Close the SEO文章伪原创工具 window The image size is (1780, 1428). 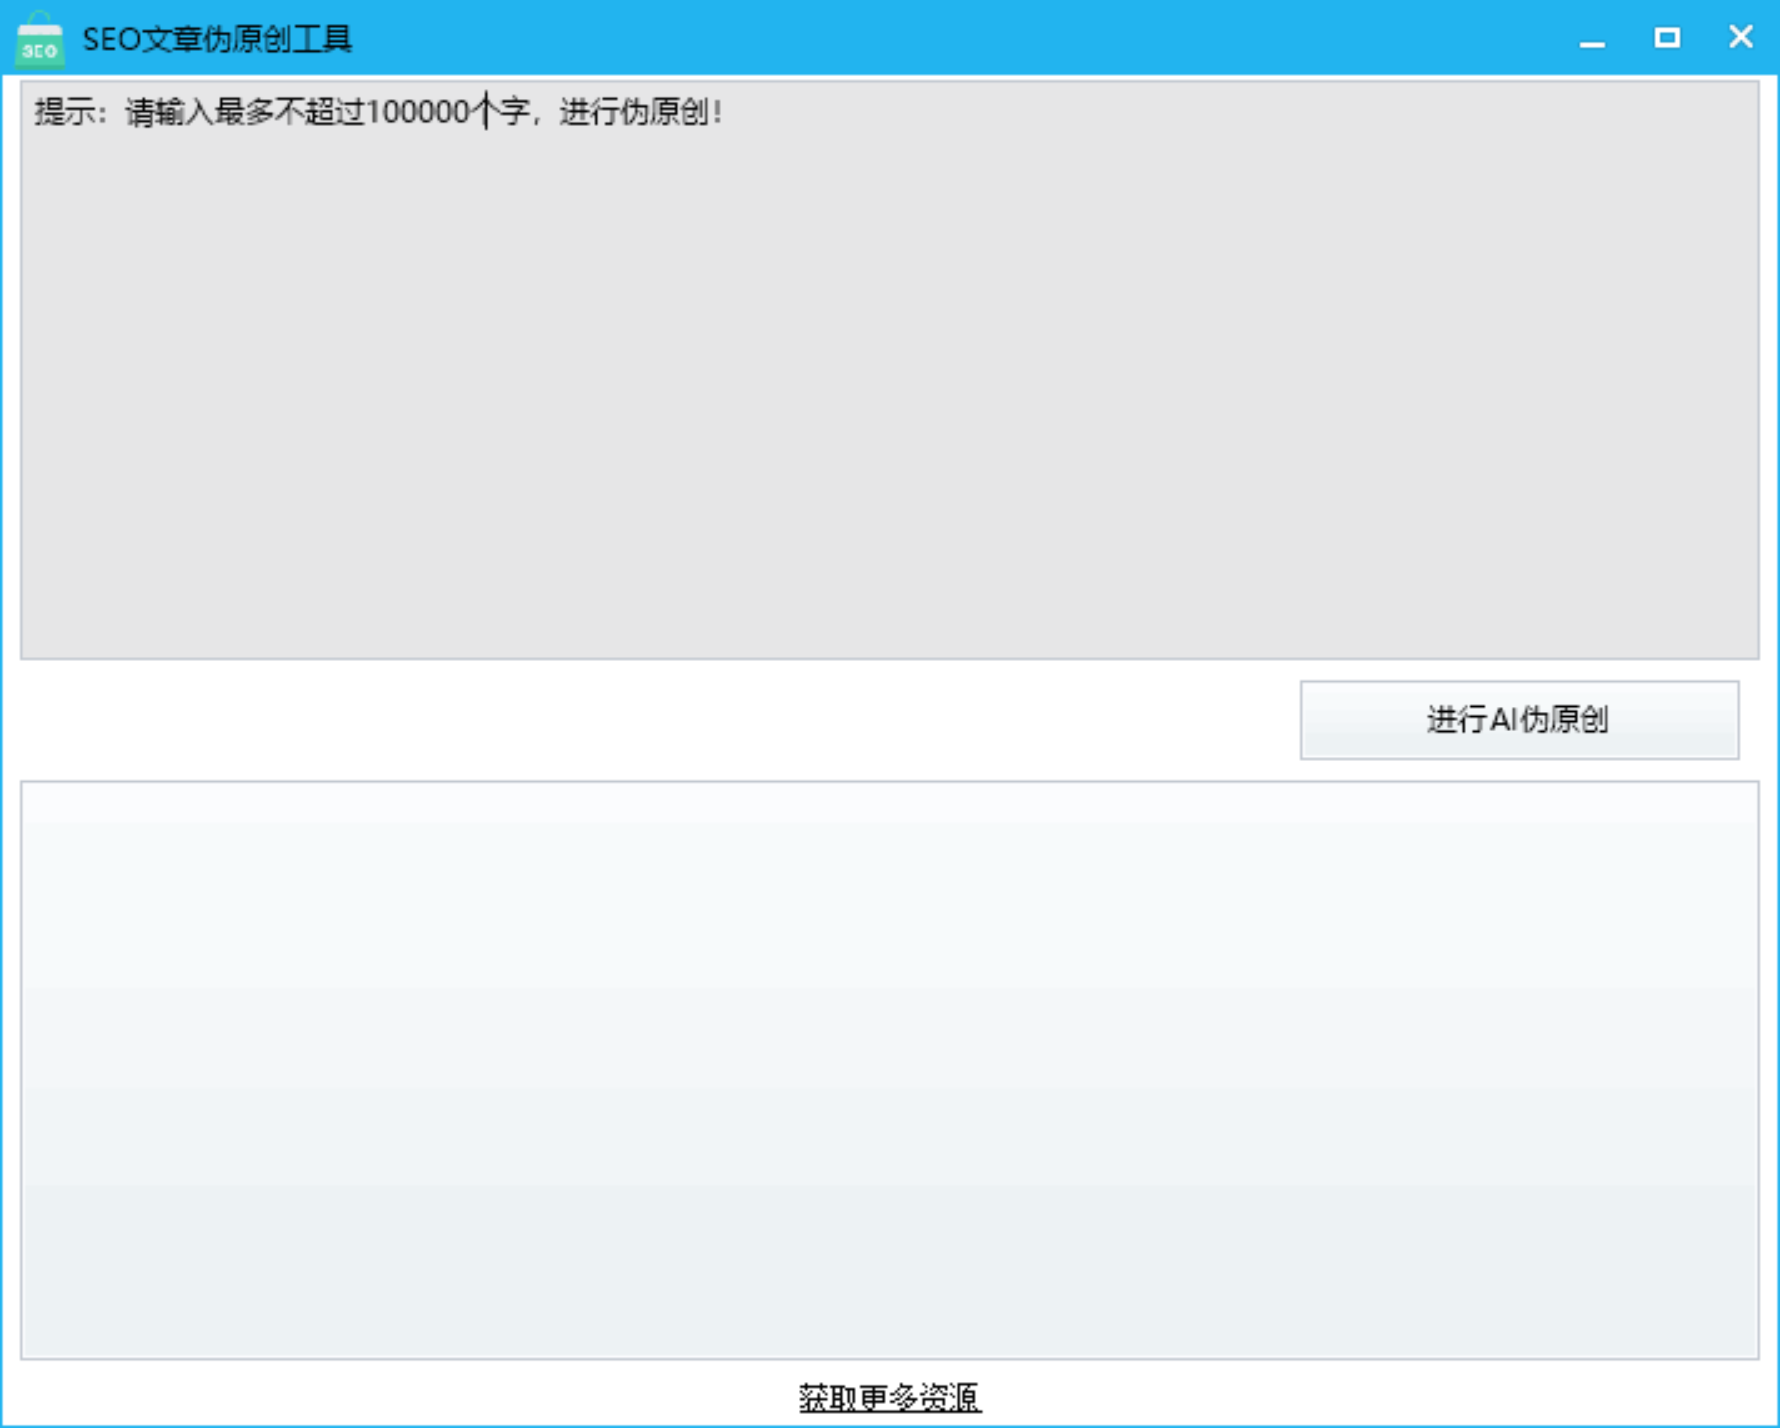click(1740, 38)
